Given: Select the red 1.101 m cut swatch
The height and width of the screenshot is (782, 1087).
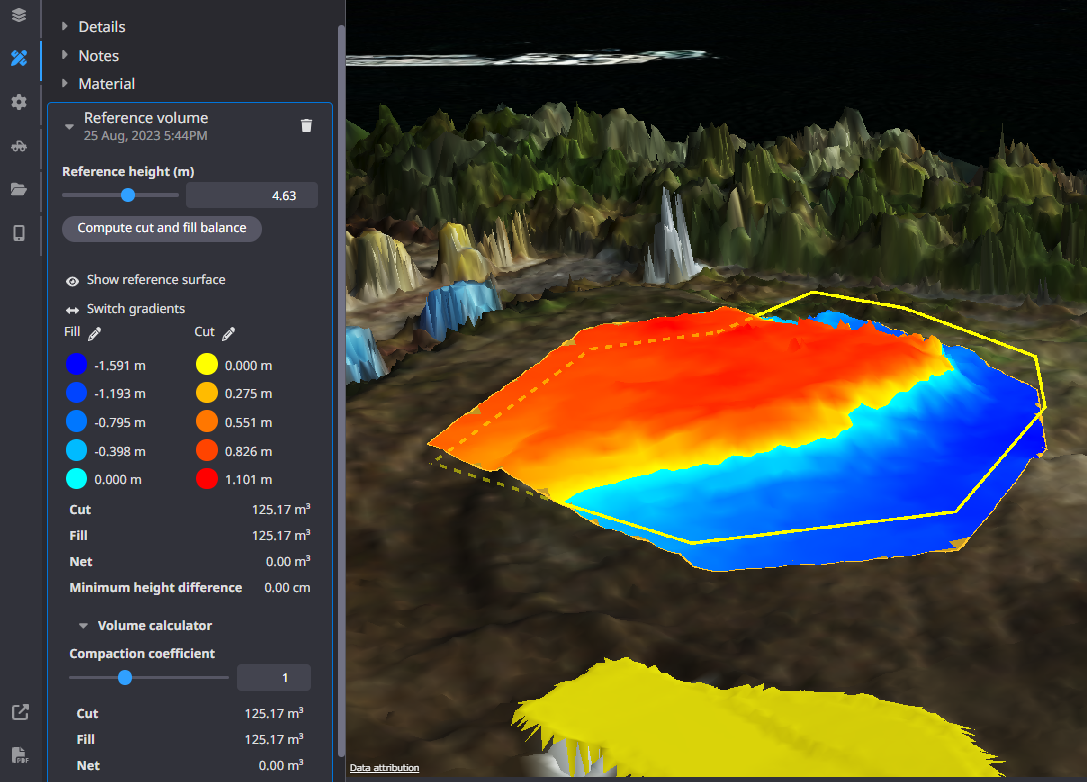Looking at the screenshot, I should point(207,479).
